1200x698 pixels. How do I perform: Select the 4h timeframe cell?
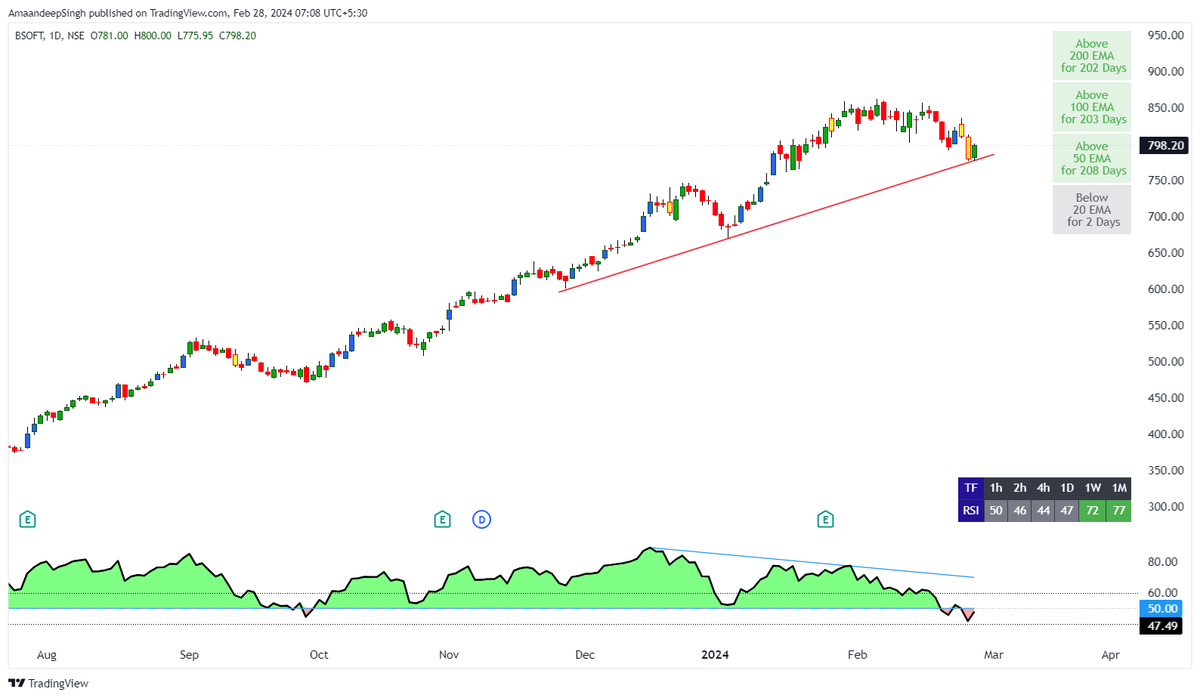1043,488
